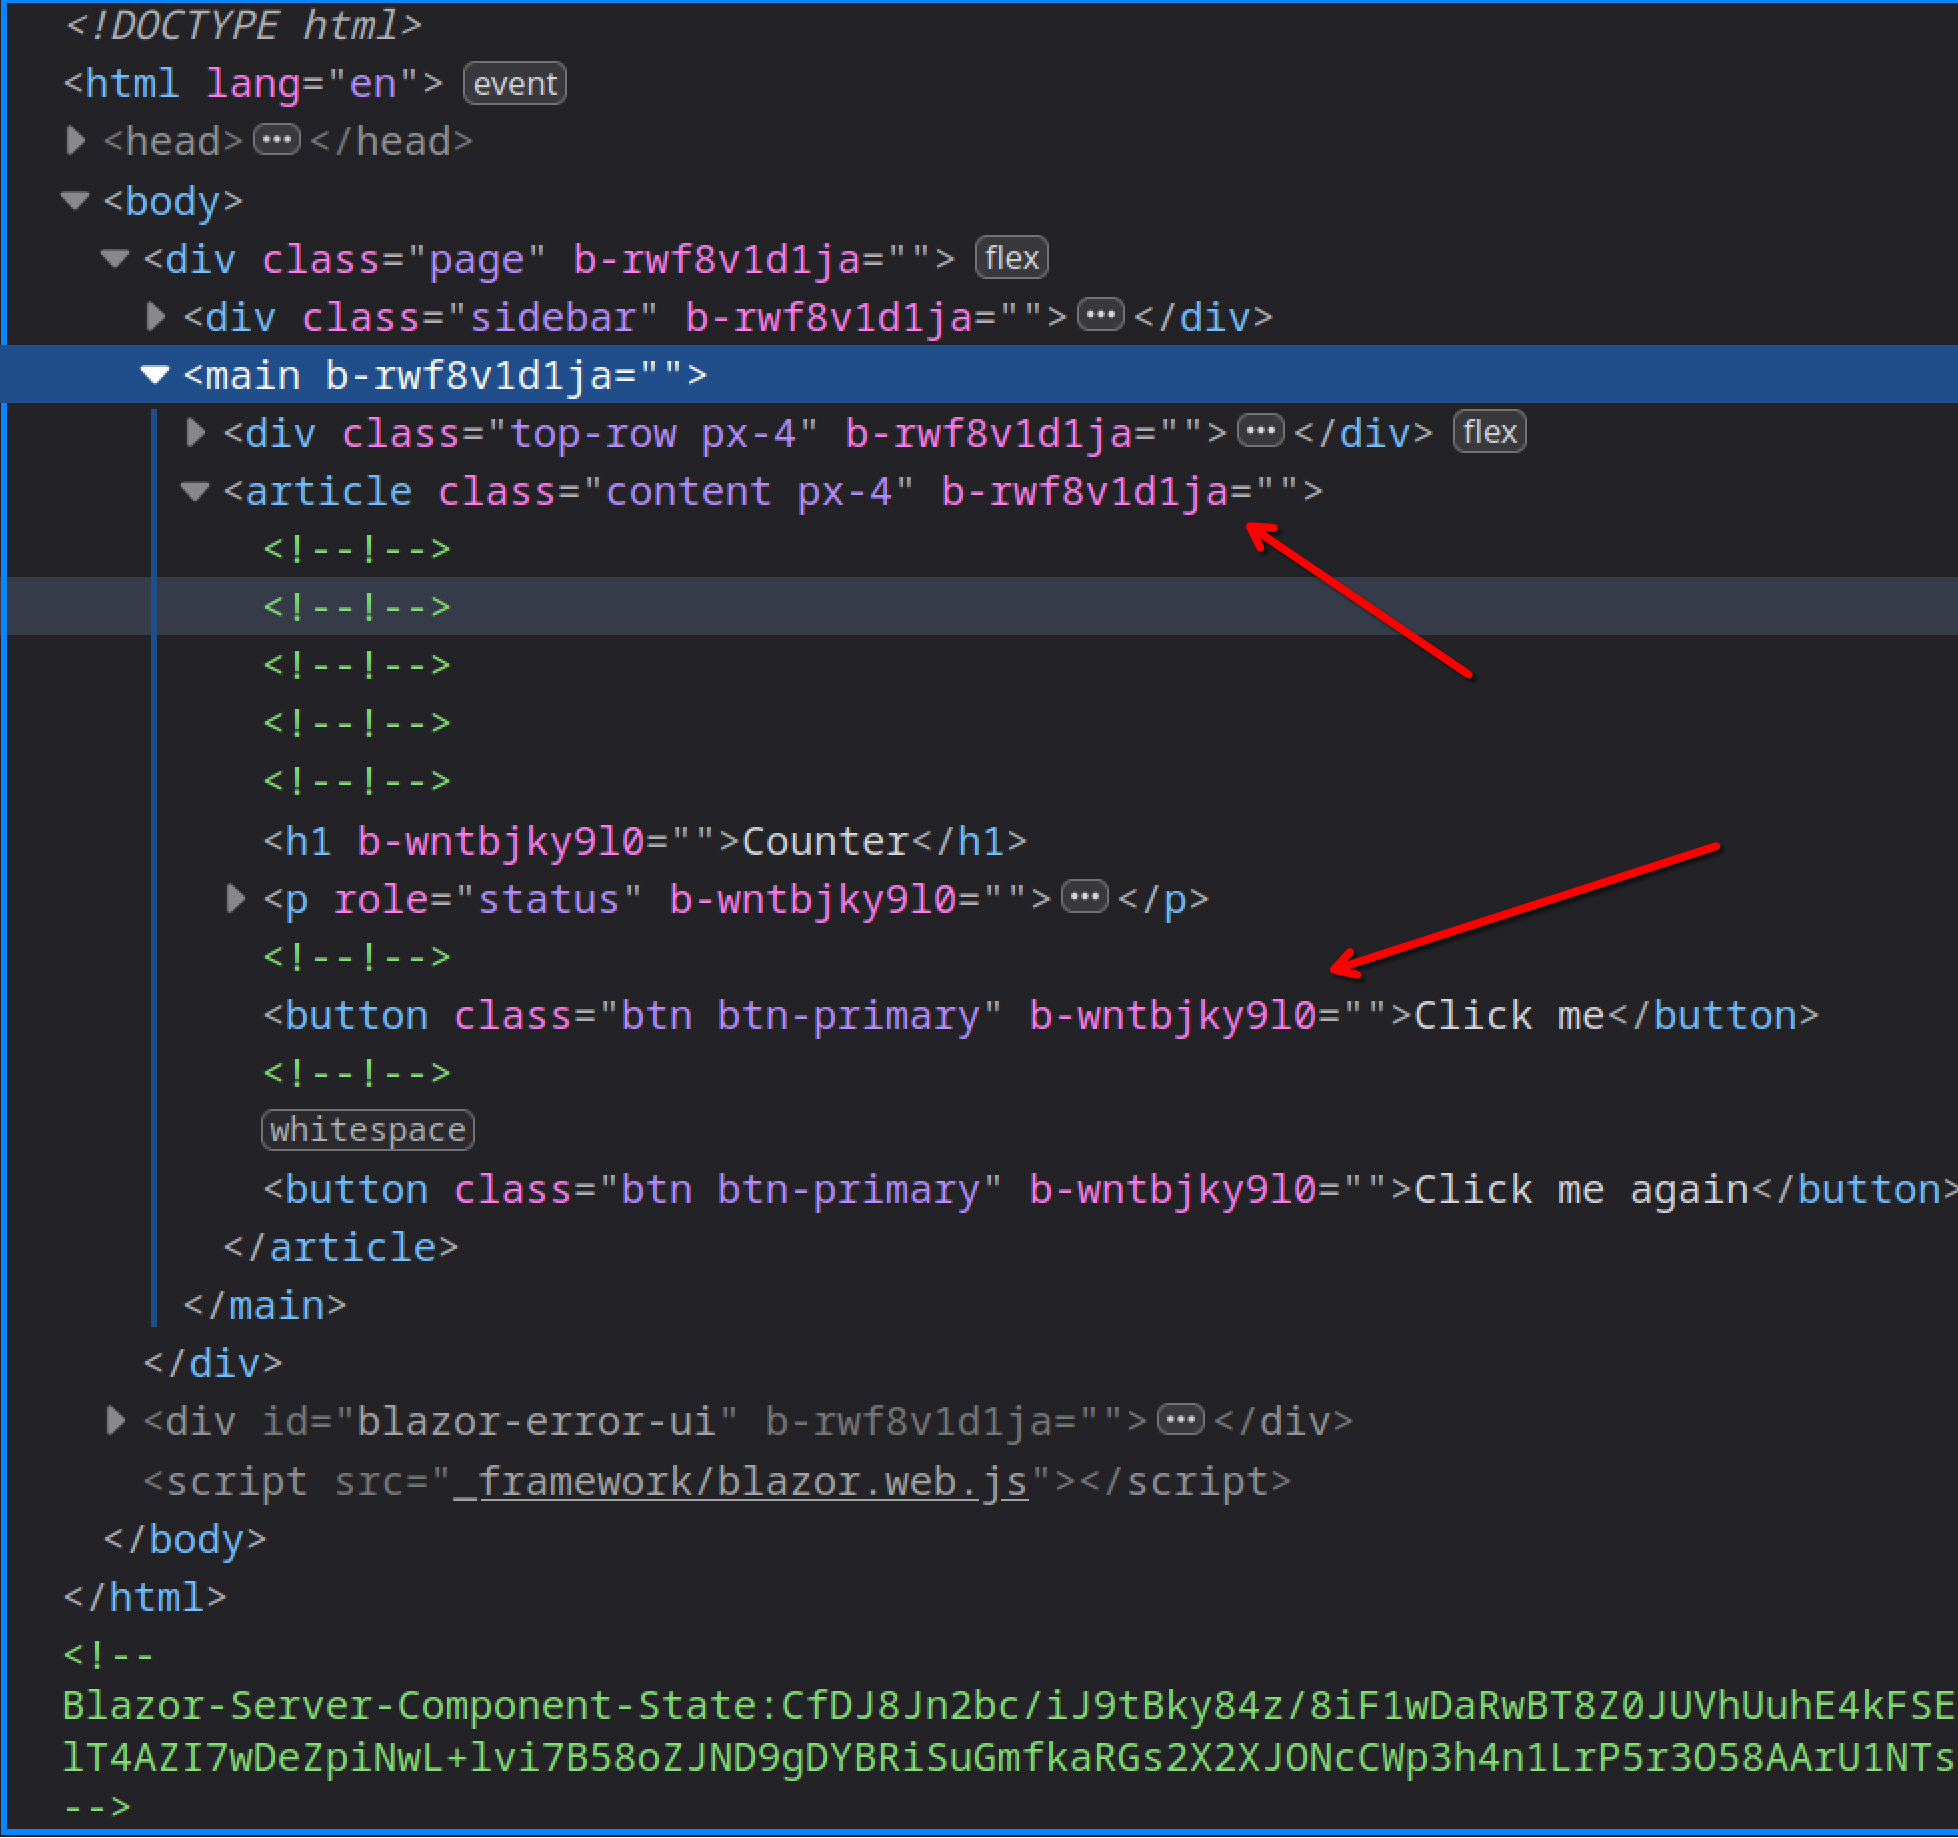Click ellipsis badge inside head element
This screenshot has height=1838, width=1958.
(x=277, y=140)
